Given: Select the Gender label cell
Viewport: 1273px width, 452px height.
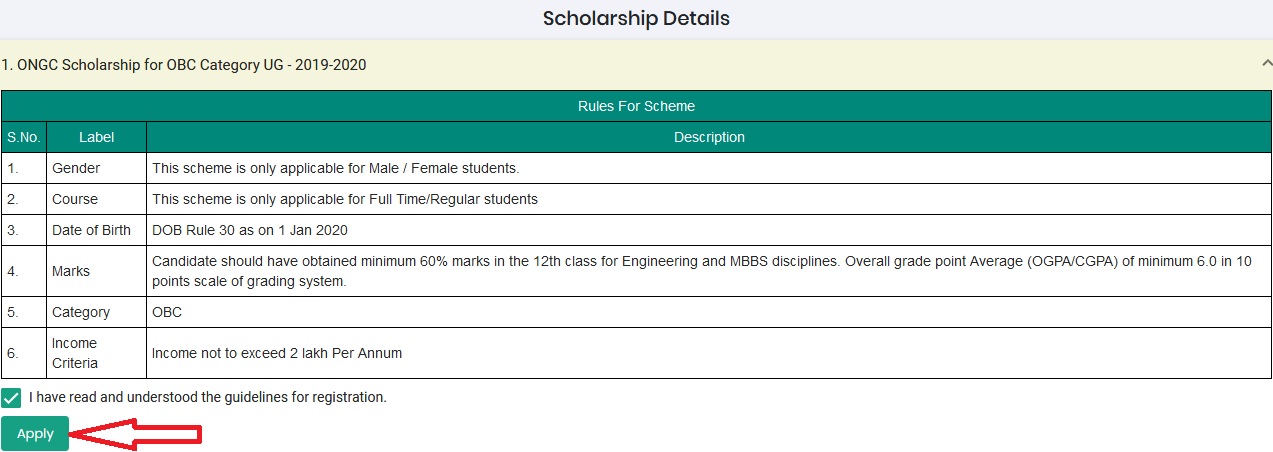Looking at the screenshot, I should click(x=96, y=168).
